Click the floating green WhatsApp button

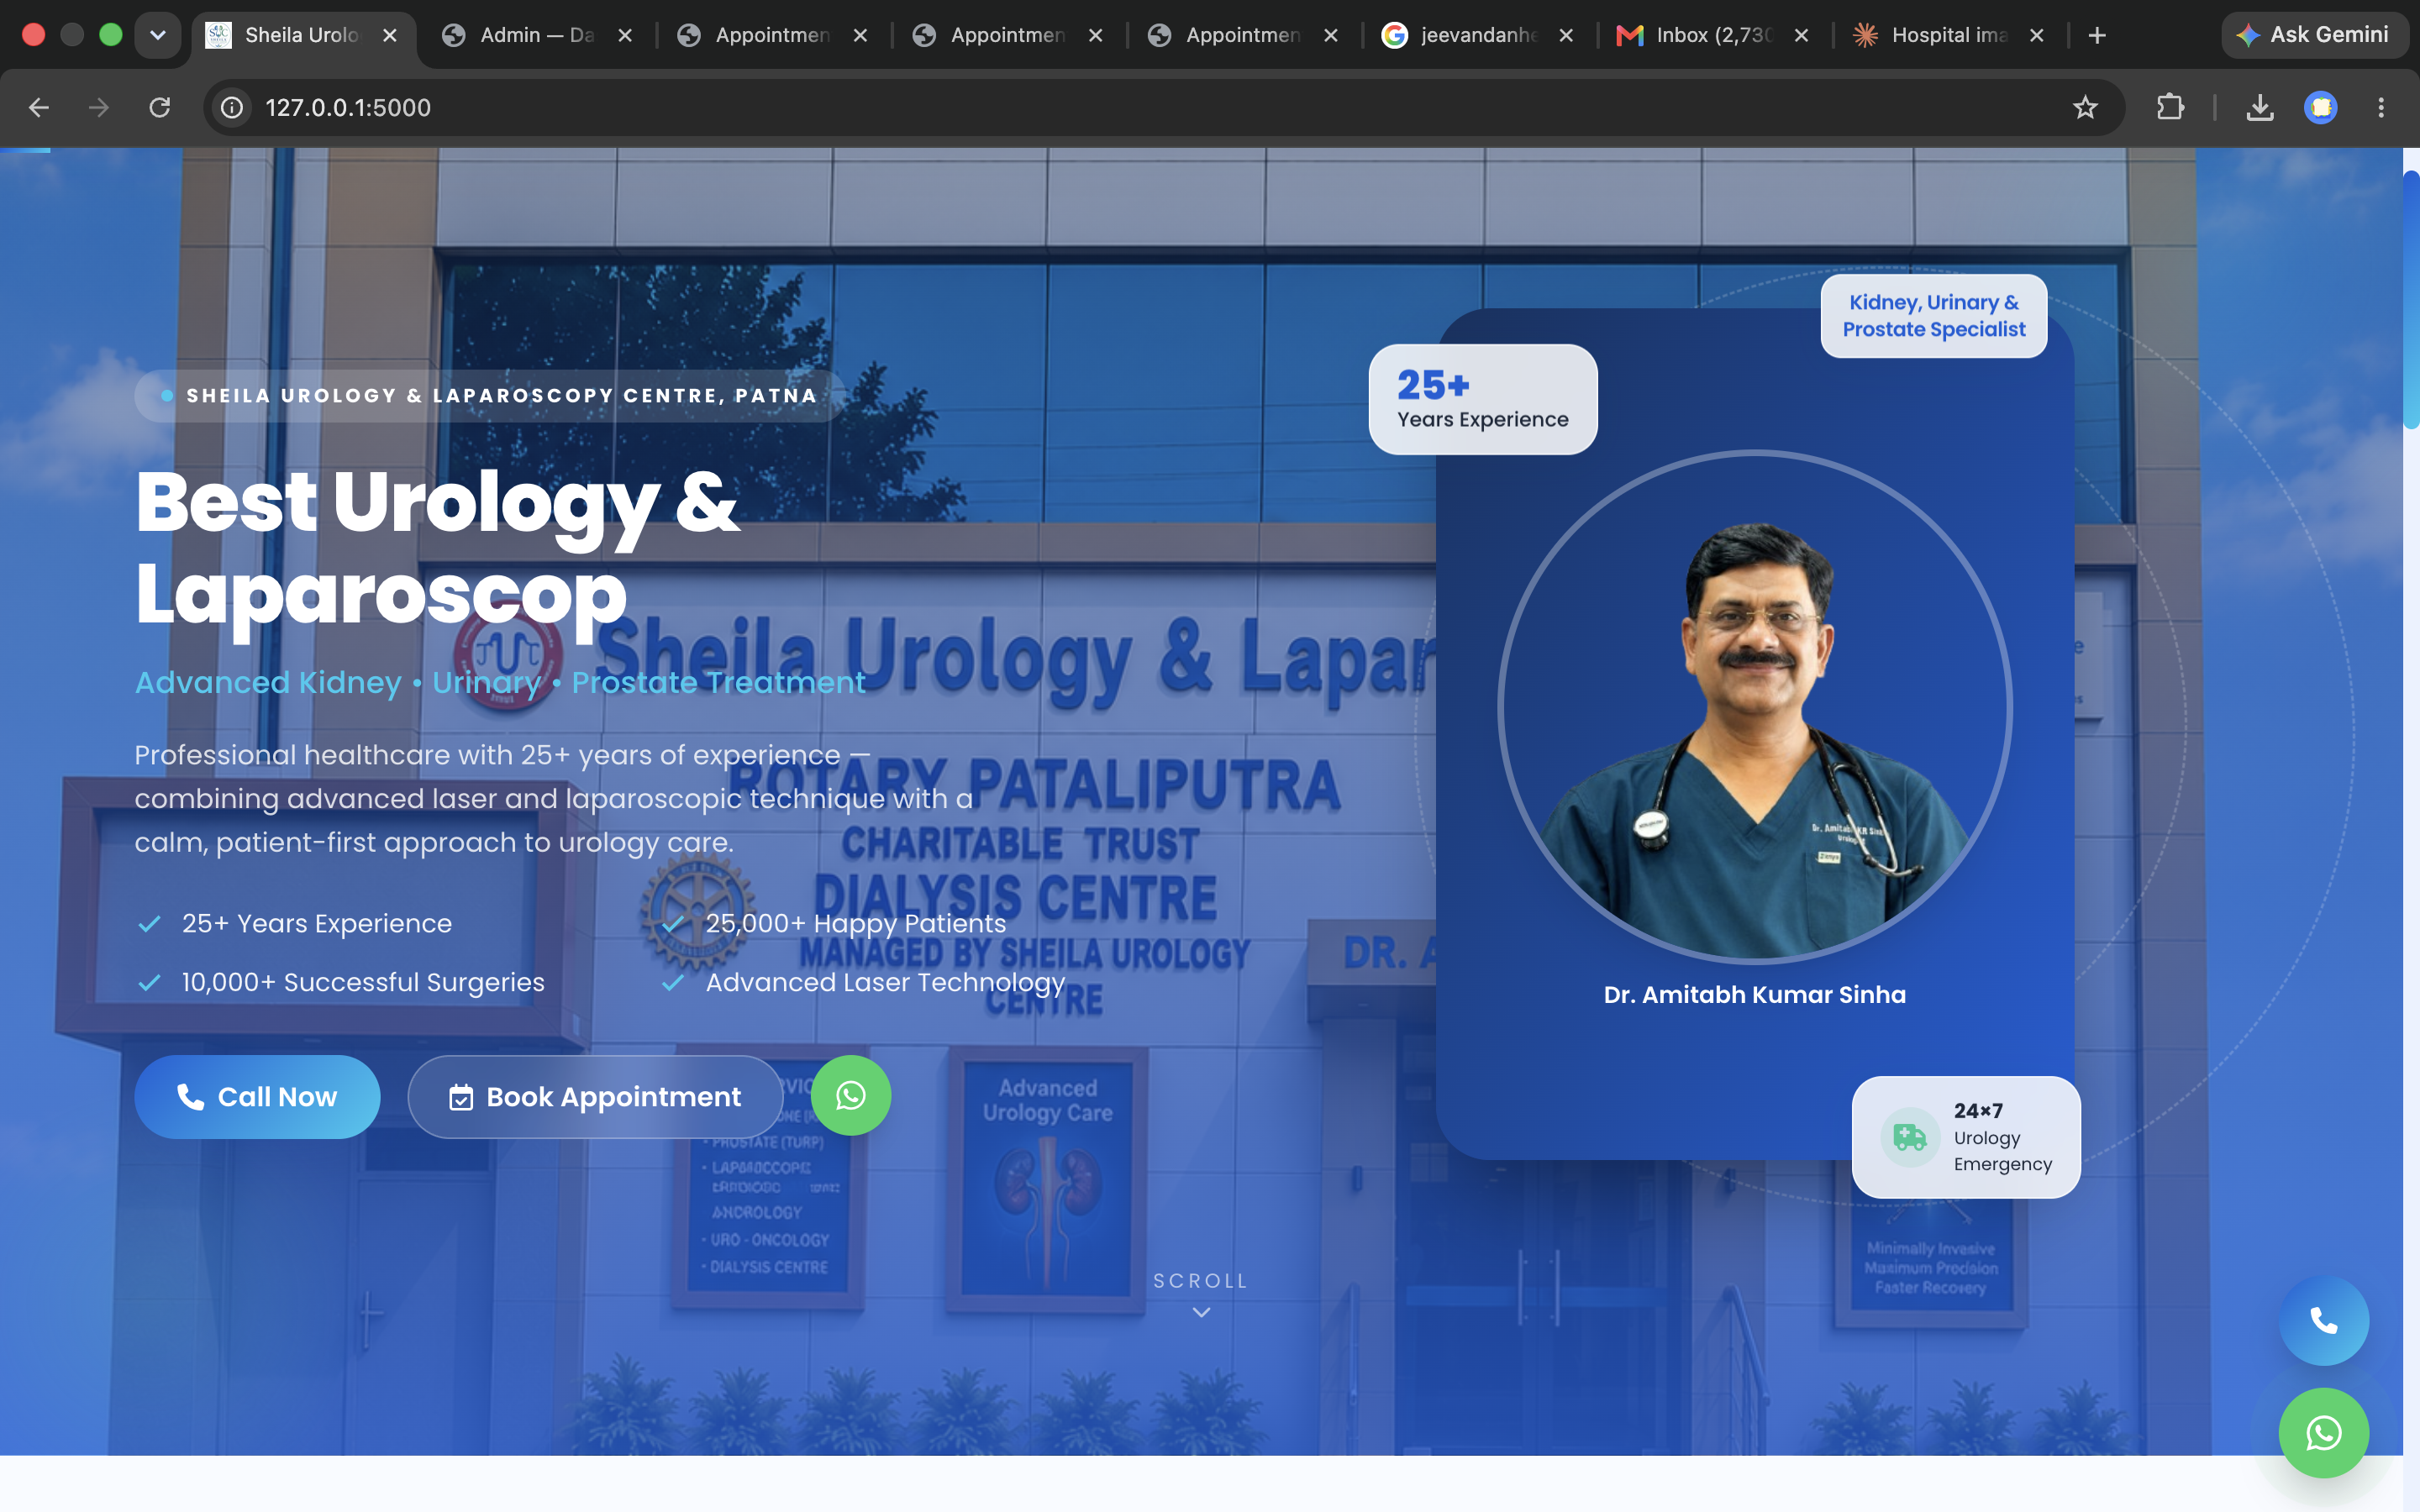pos(2324,1433)
